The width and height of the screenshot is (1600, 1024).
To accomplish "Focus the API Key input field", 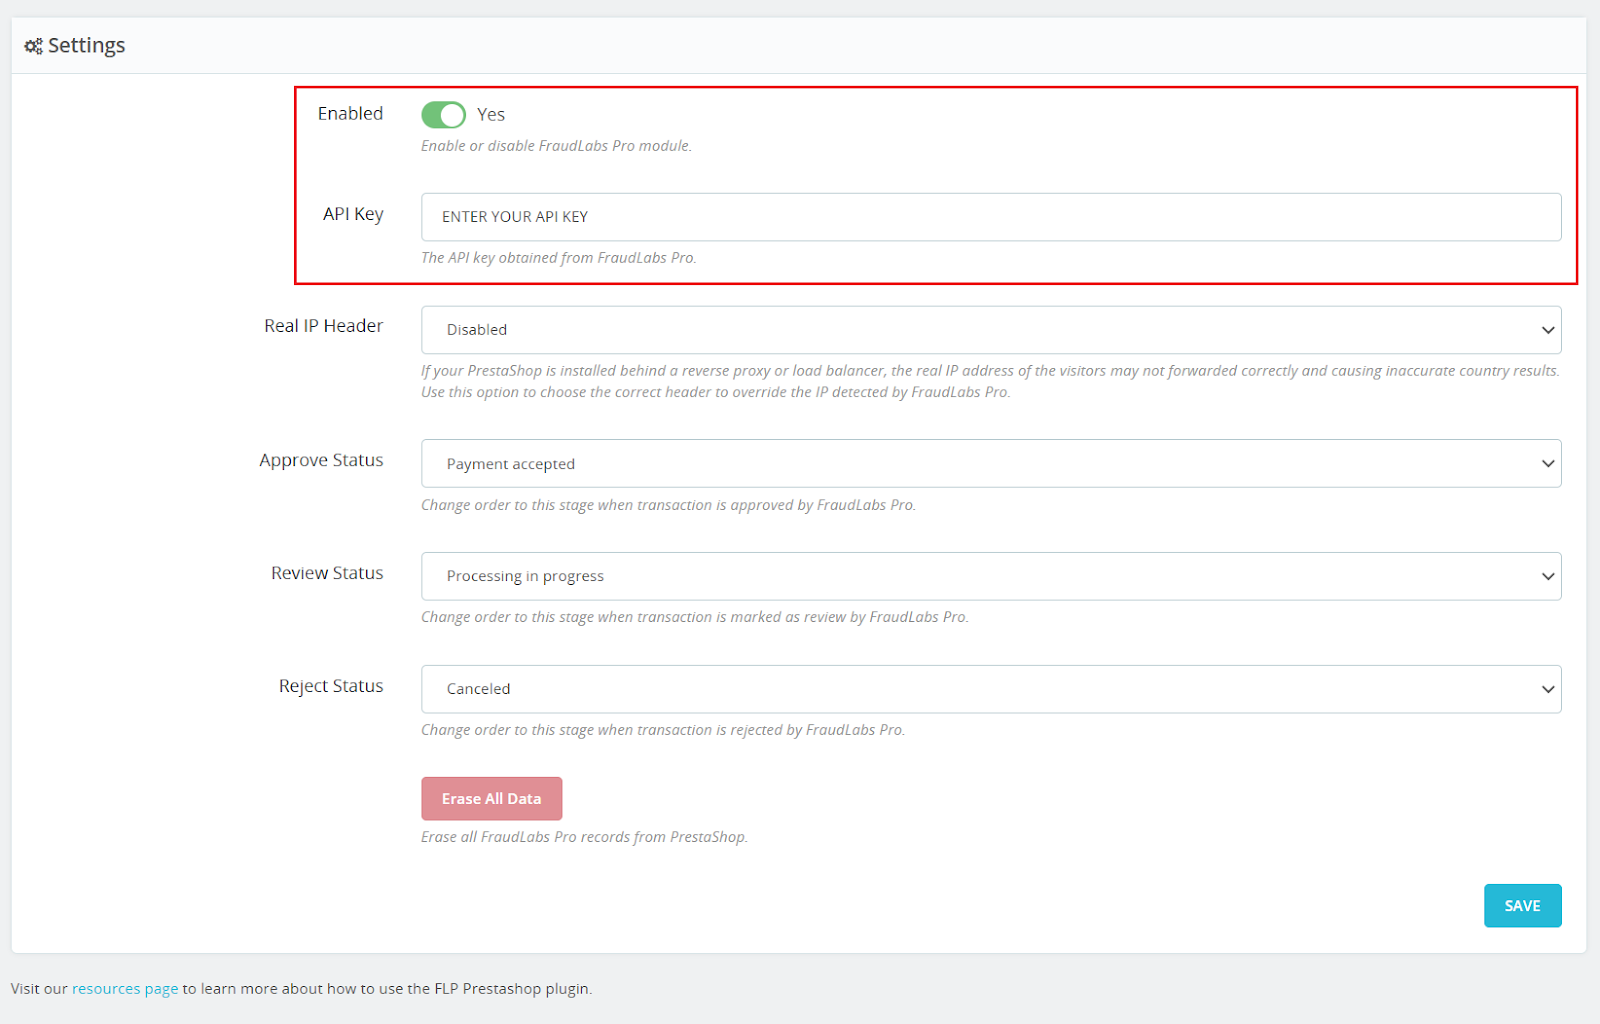I will 990,217.
